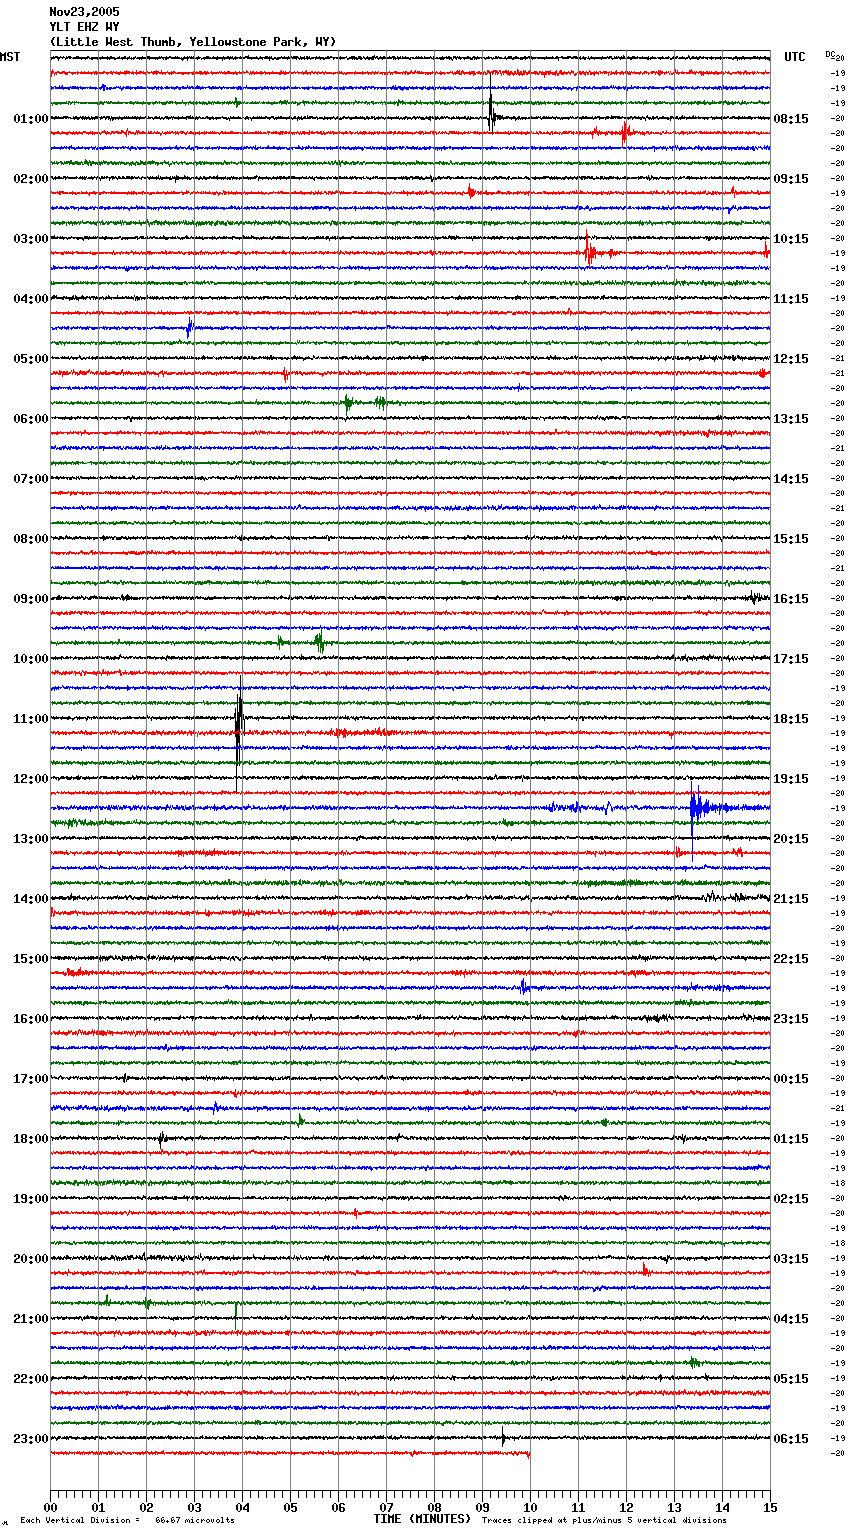This screenshot has height=1534, width=850.
Task: Click the Traces clipped footnote text
Action: pyautogui.click(x=604, y=1521)
